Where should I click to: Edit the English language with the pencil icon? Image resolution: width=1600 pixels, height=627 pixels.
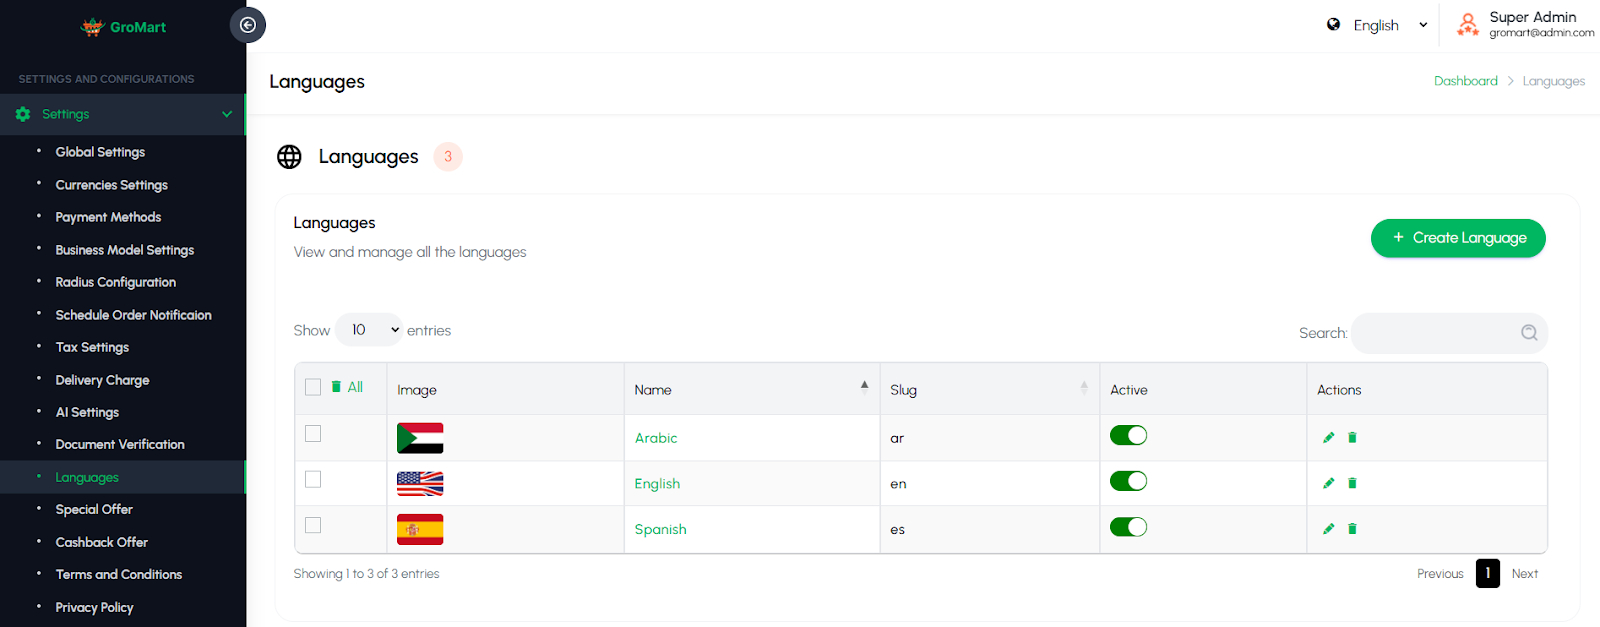pos(1328,483)
